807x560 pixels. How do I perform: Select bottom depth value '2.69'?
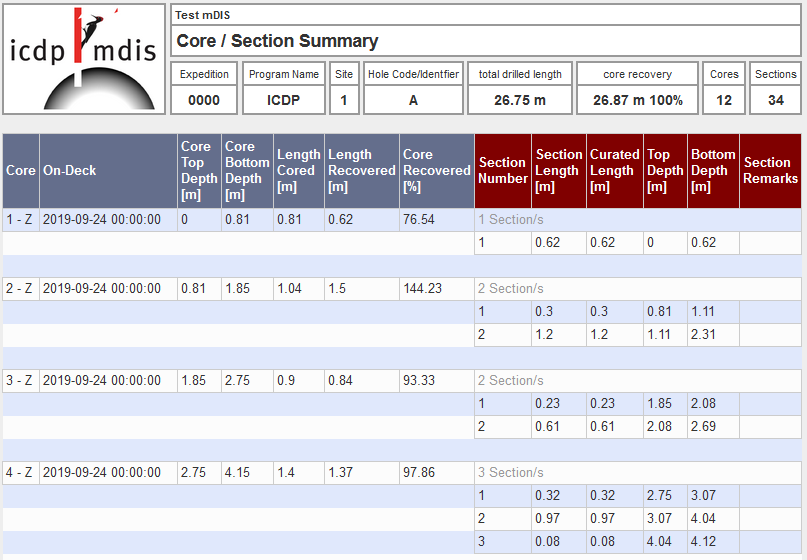click(x=703, y=426)
